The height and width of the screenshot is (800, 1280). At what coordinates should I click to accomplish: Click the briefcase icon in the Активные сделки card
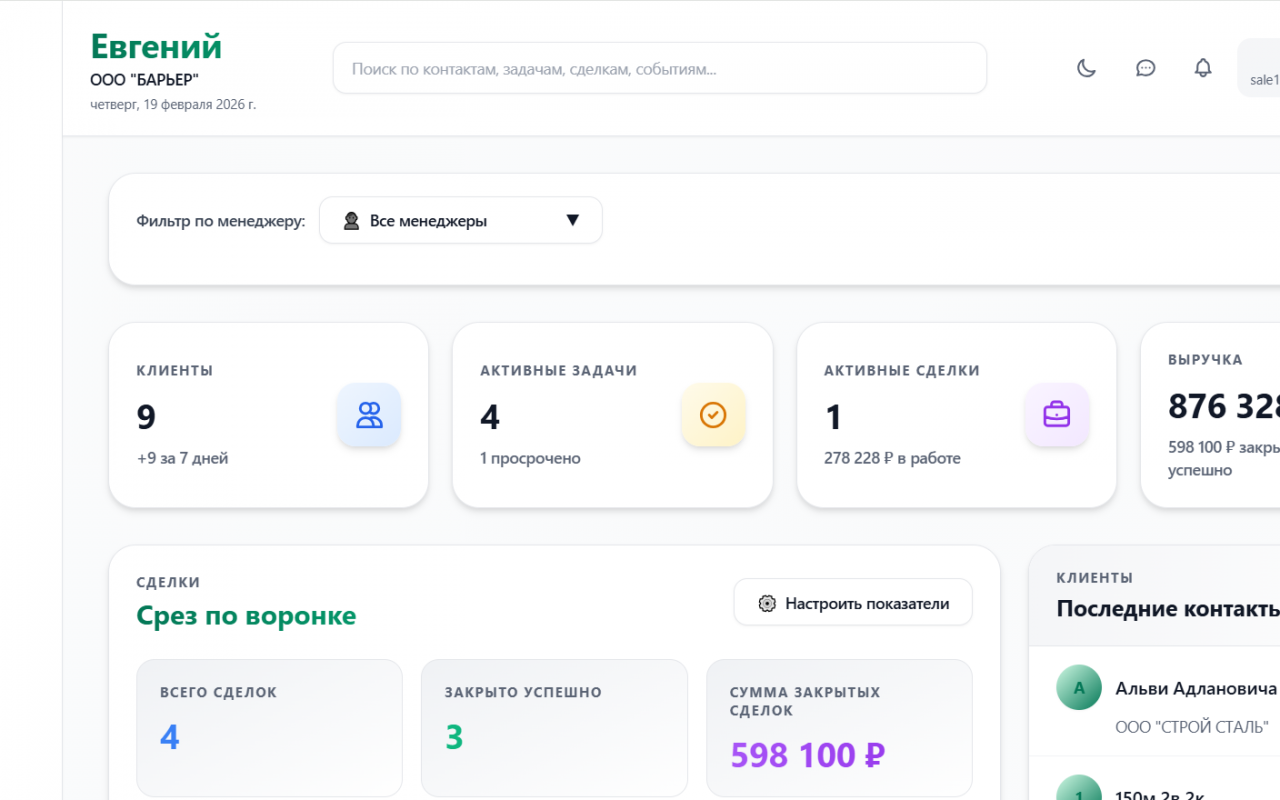(1057, 415)
